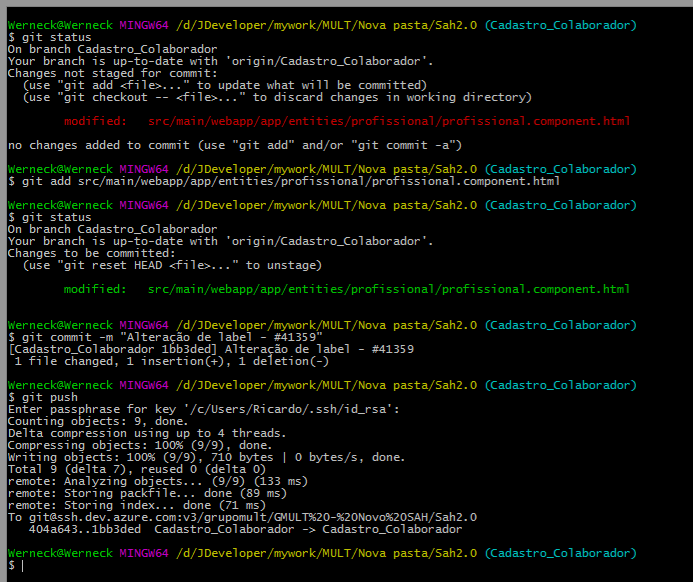Click the '404a643..1bb3ded' commit range text
This screenshot has height=582, width=693.
pyautogui.click(x=85, y=529)
